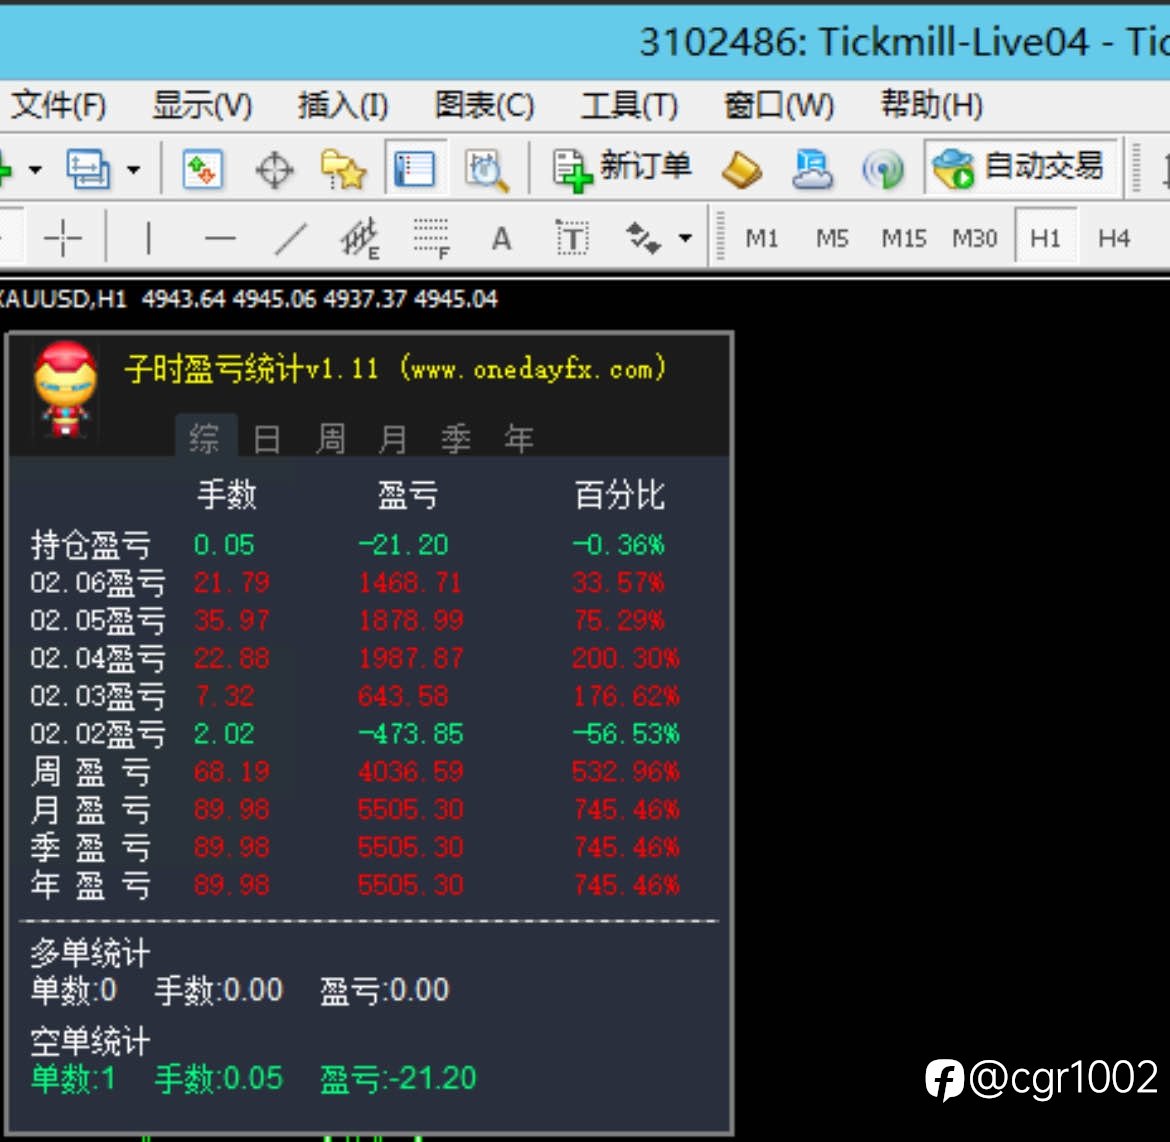Open the Market Watch window icon
This screenshot has height=1142, width=1170.
202,169
